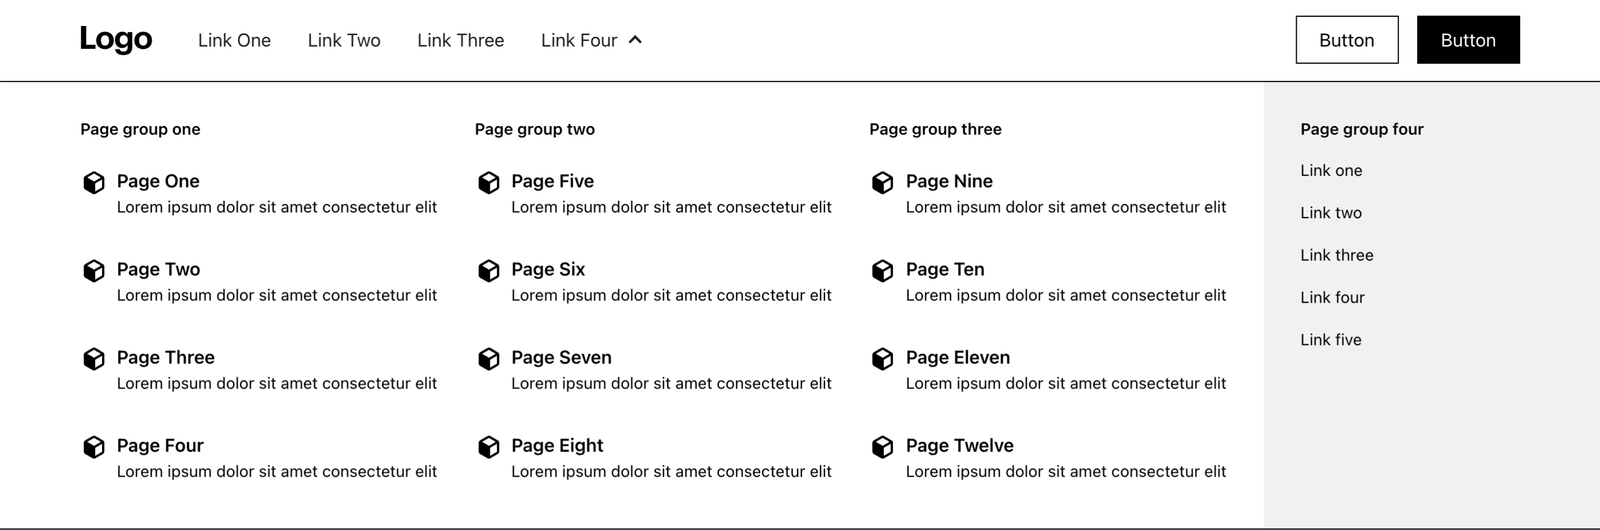Select Link Two in the navigation bar

point(344,40)
